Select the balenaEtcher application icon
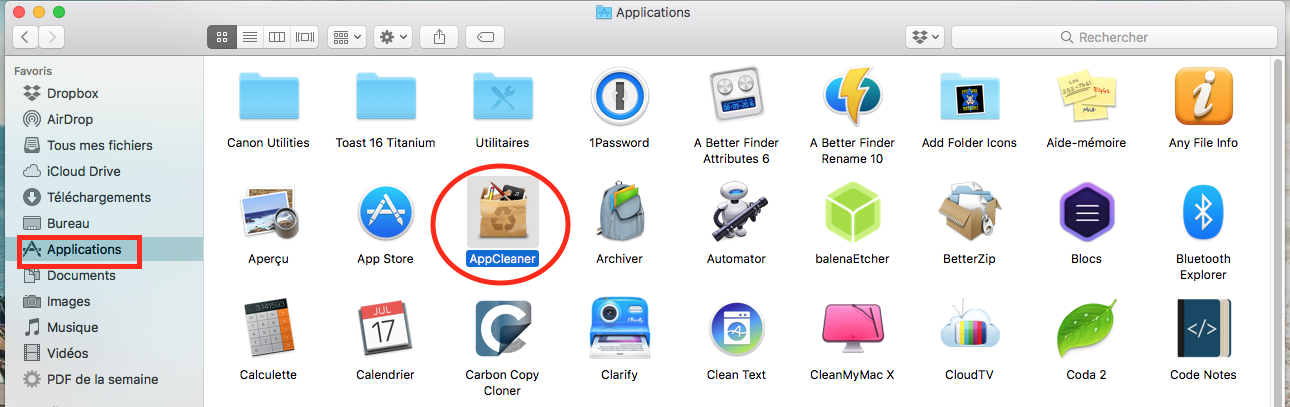Viewport: 1290px width, 407px height. pos(852,213)
